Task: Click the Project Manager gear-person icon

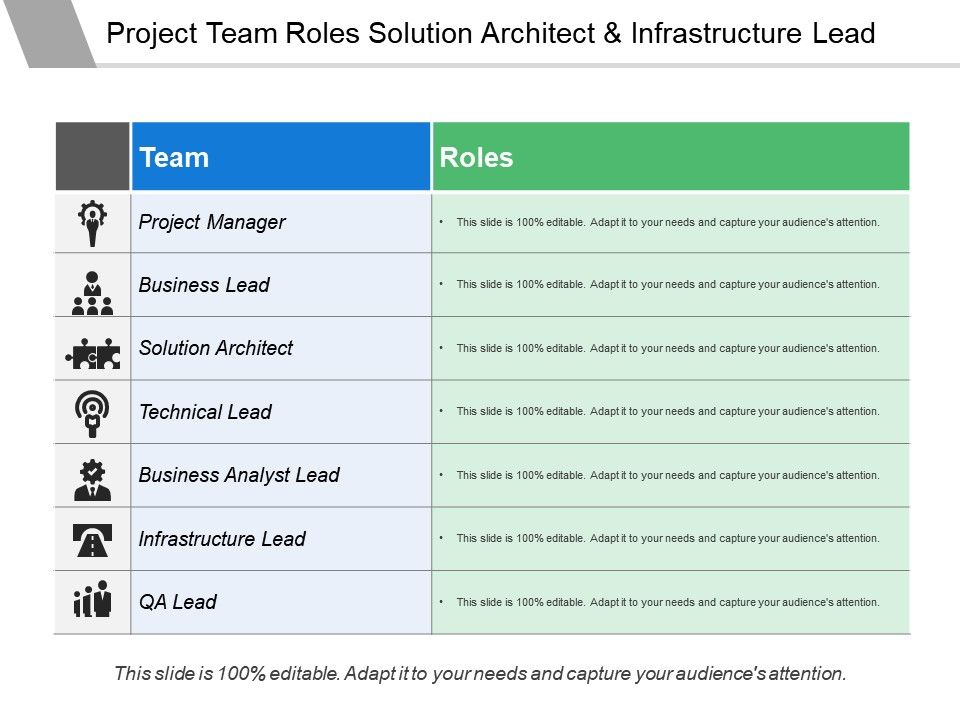Action: pos(93,223)
